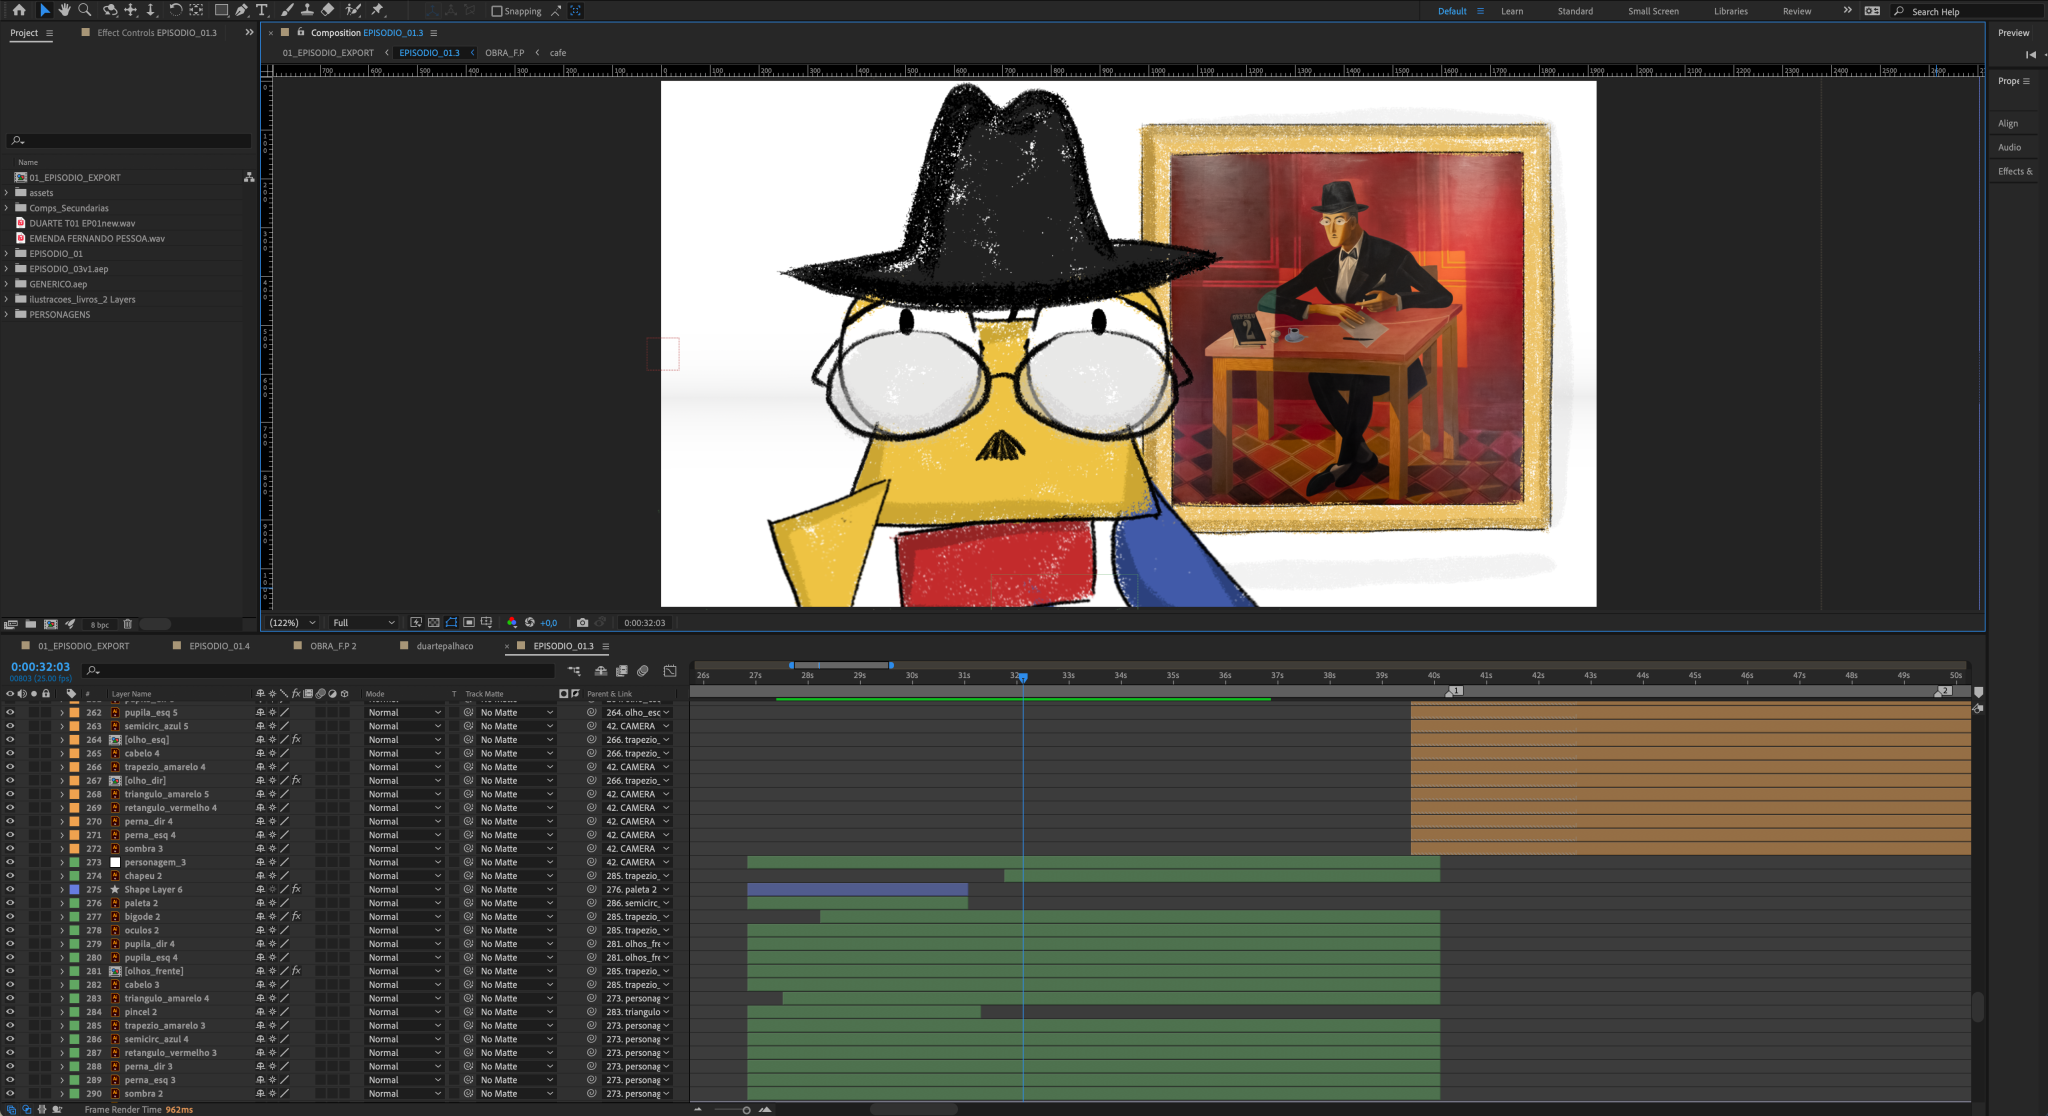Screen dimensions: 2048x1116
Task: Hide the bigode 2 layer
Action: 10,917
